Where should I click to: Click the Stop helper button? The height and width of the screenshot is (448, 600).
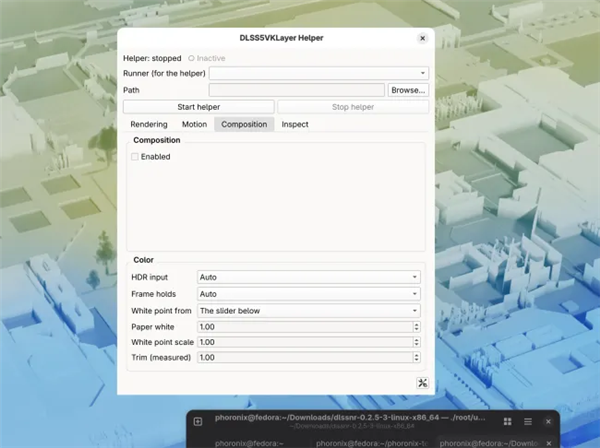click(353, 107)
